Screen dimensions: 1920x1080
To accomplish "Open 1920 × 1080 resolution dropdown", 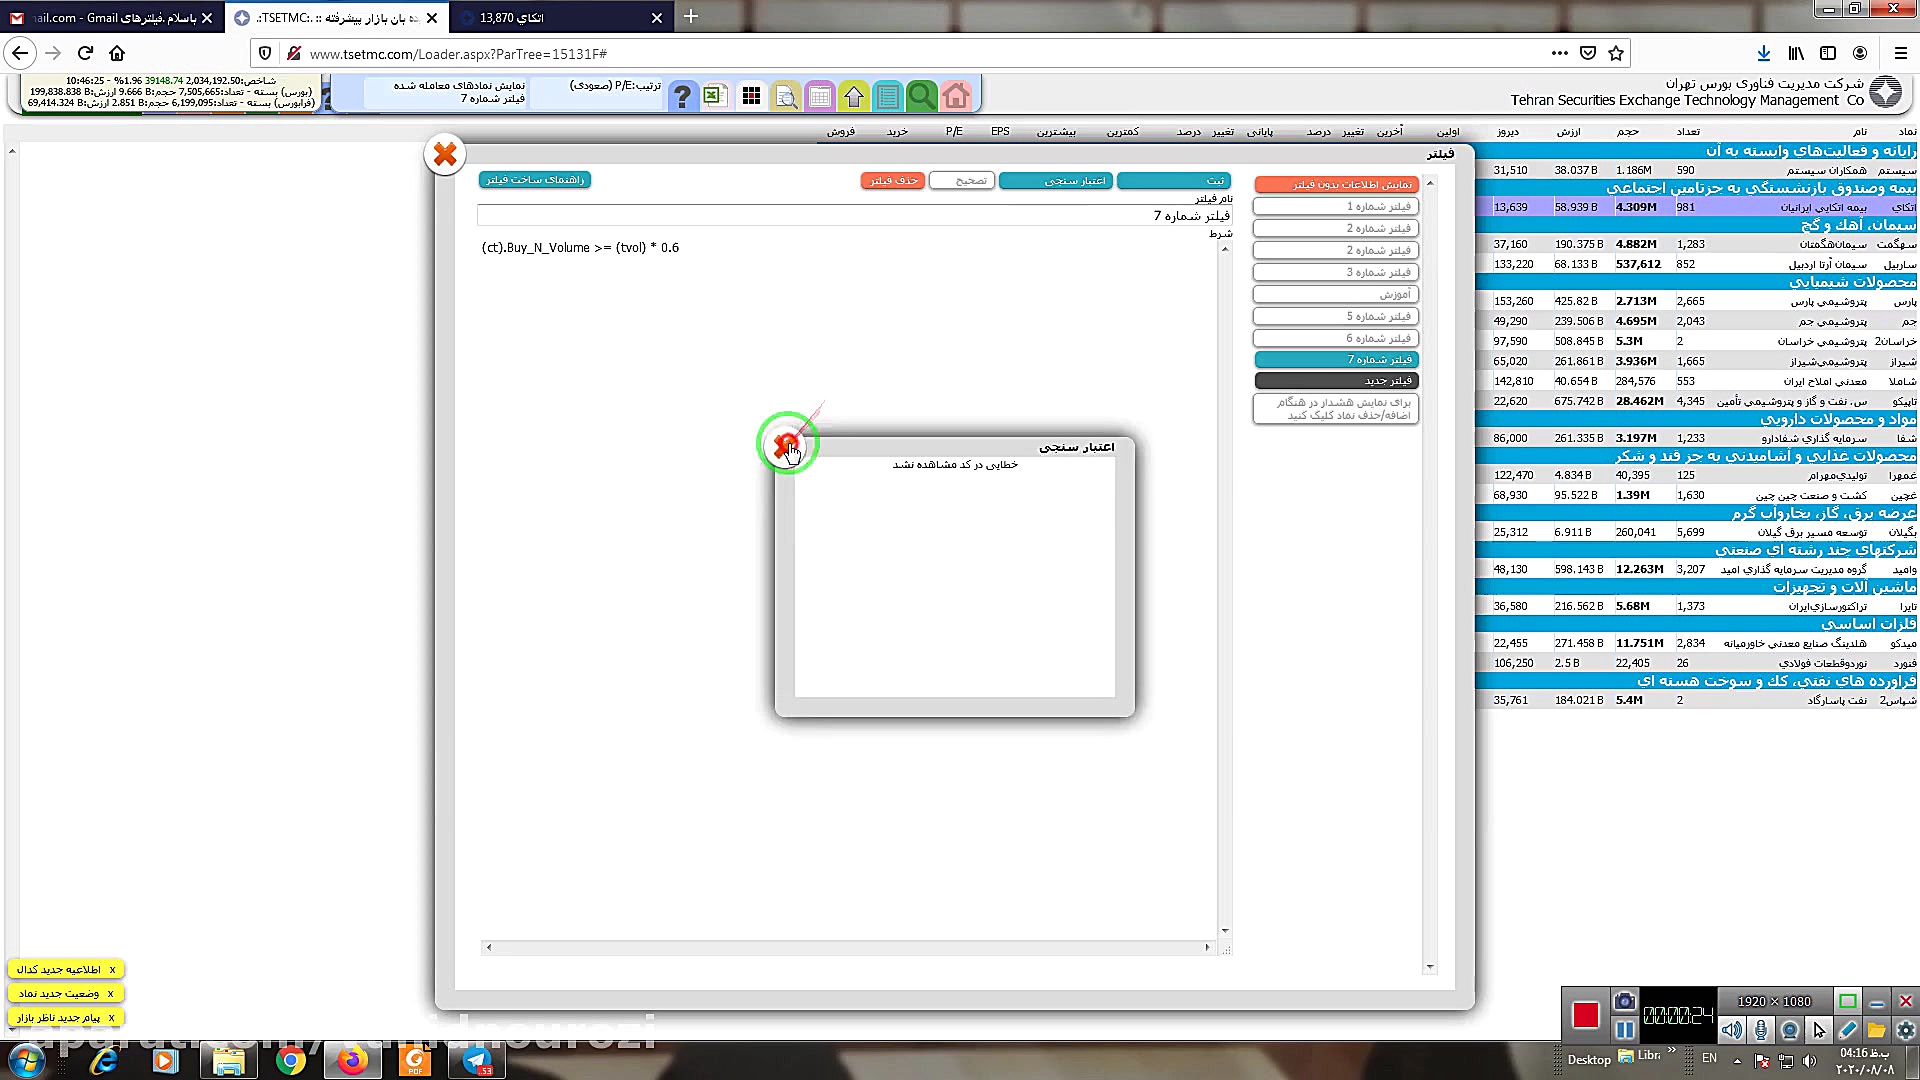I will coord(1774,1001).
